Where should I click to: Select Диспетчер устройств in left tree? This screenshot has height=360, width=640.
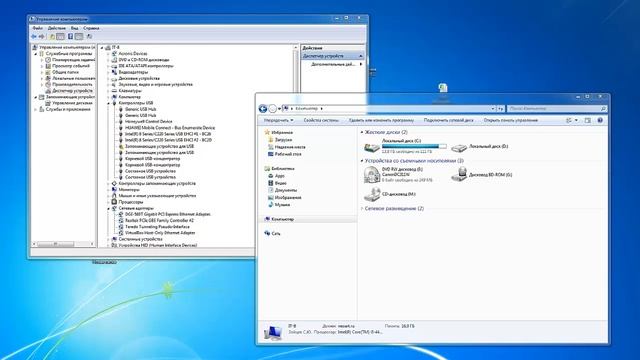click(69, 91)
